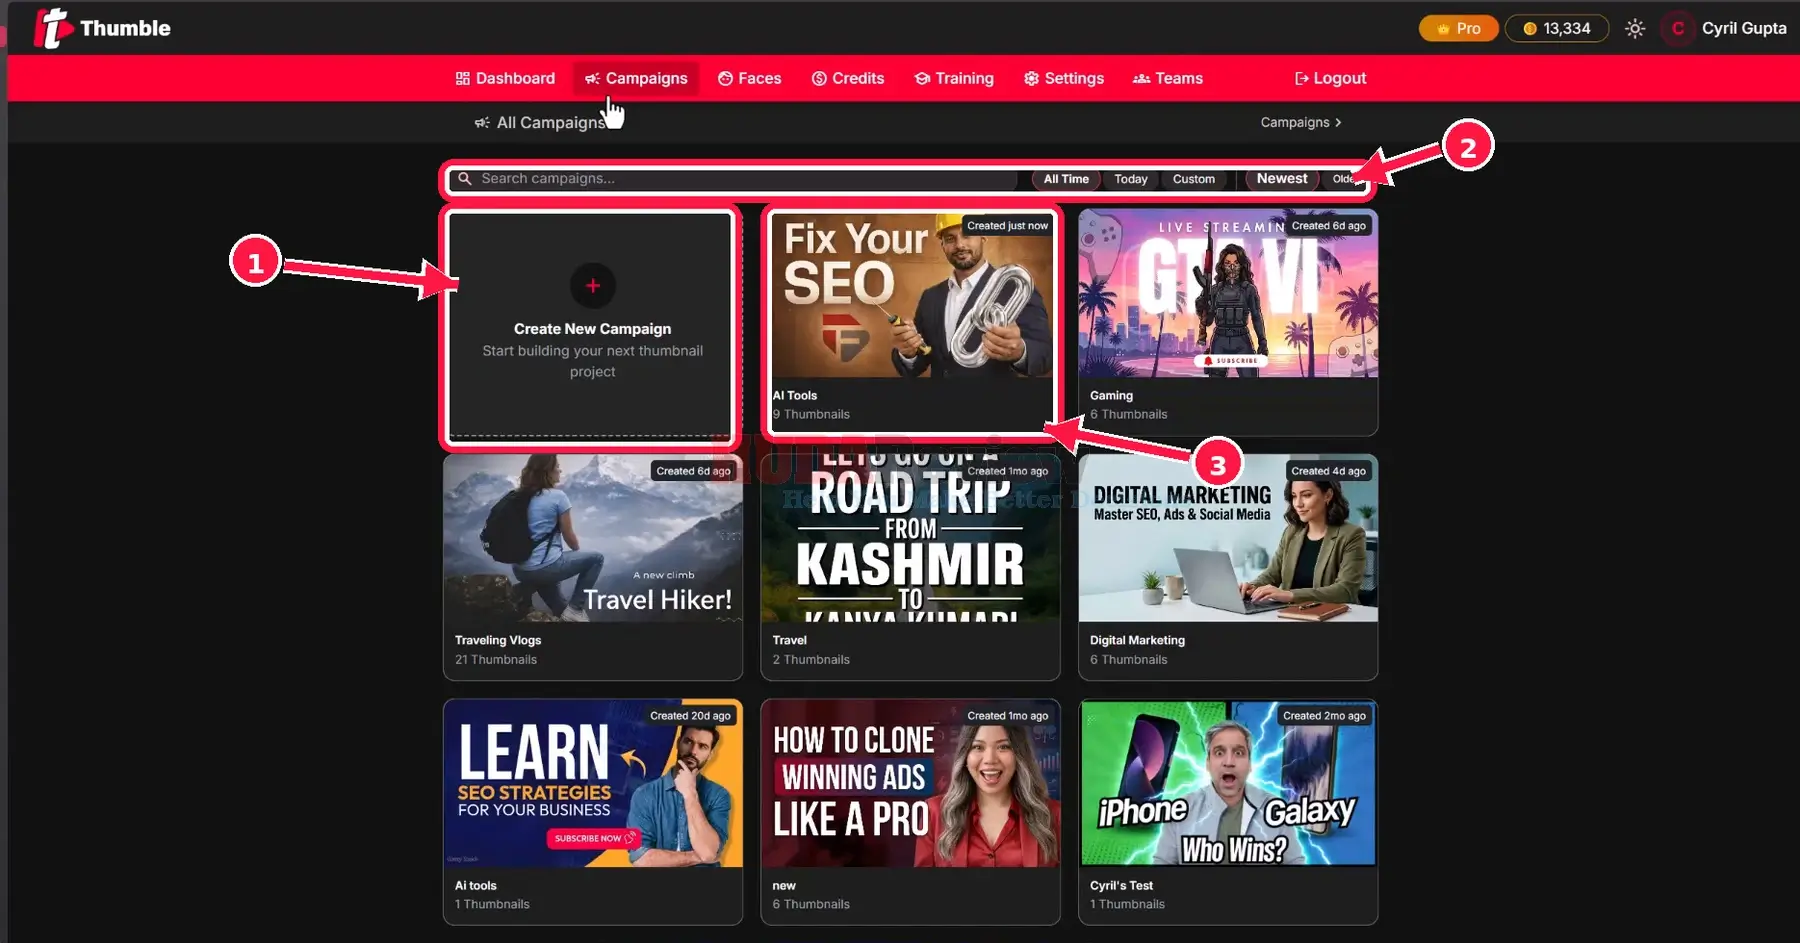Click the 'Digital Marketing' campaign name
This screenshot has width=1800, height=943.
click(1137, 641)
